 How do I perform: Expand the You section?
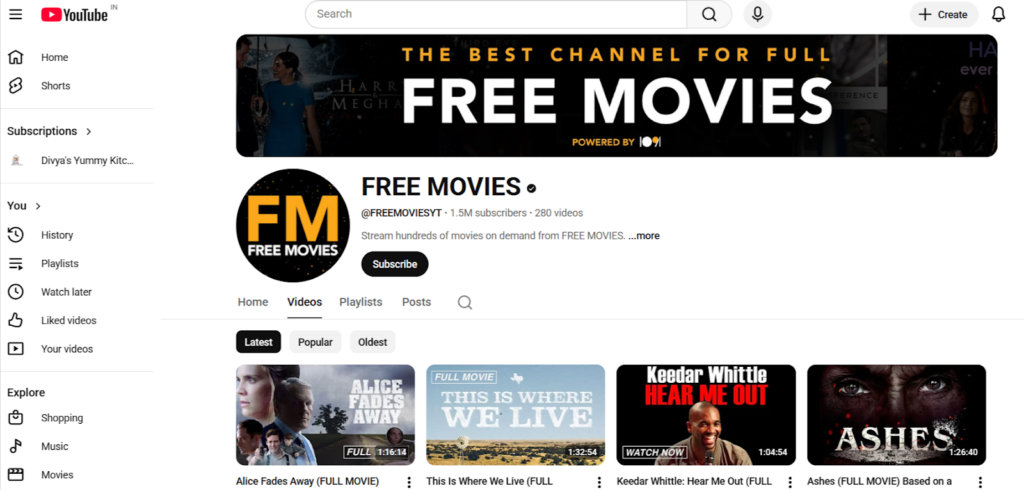25,206
